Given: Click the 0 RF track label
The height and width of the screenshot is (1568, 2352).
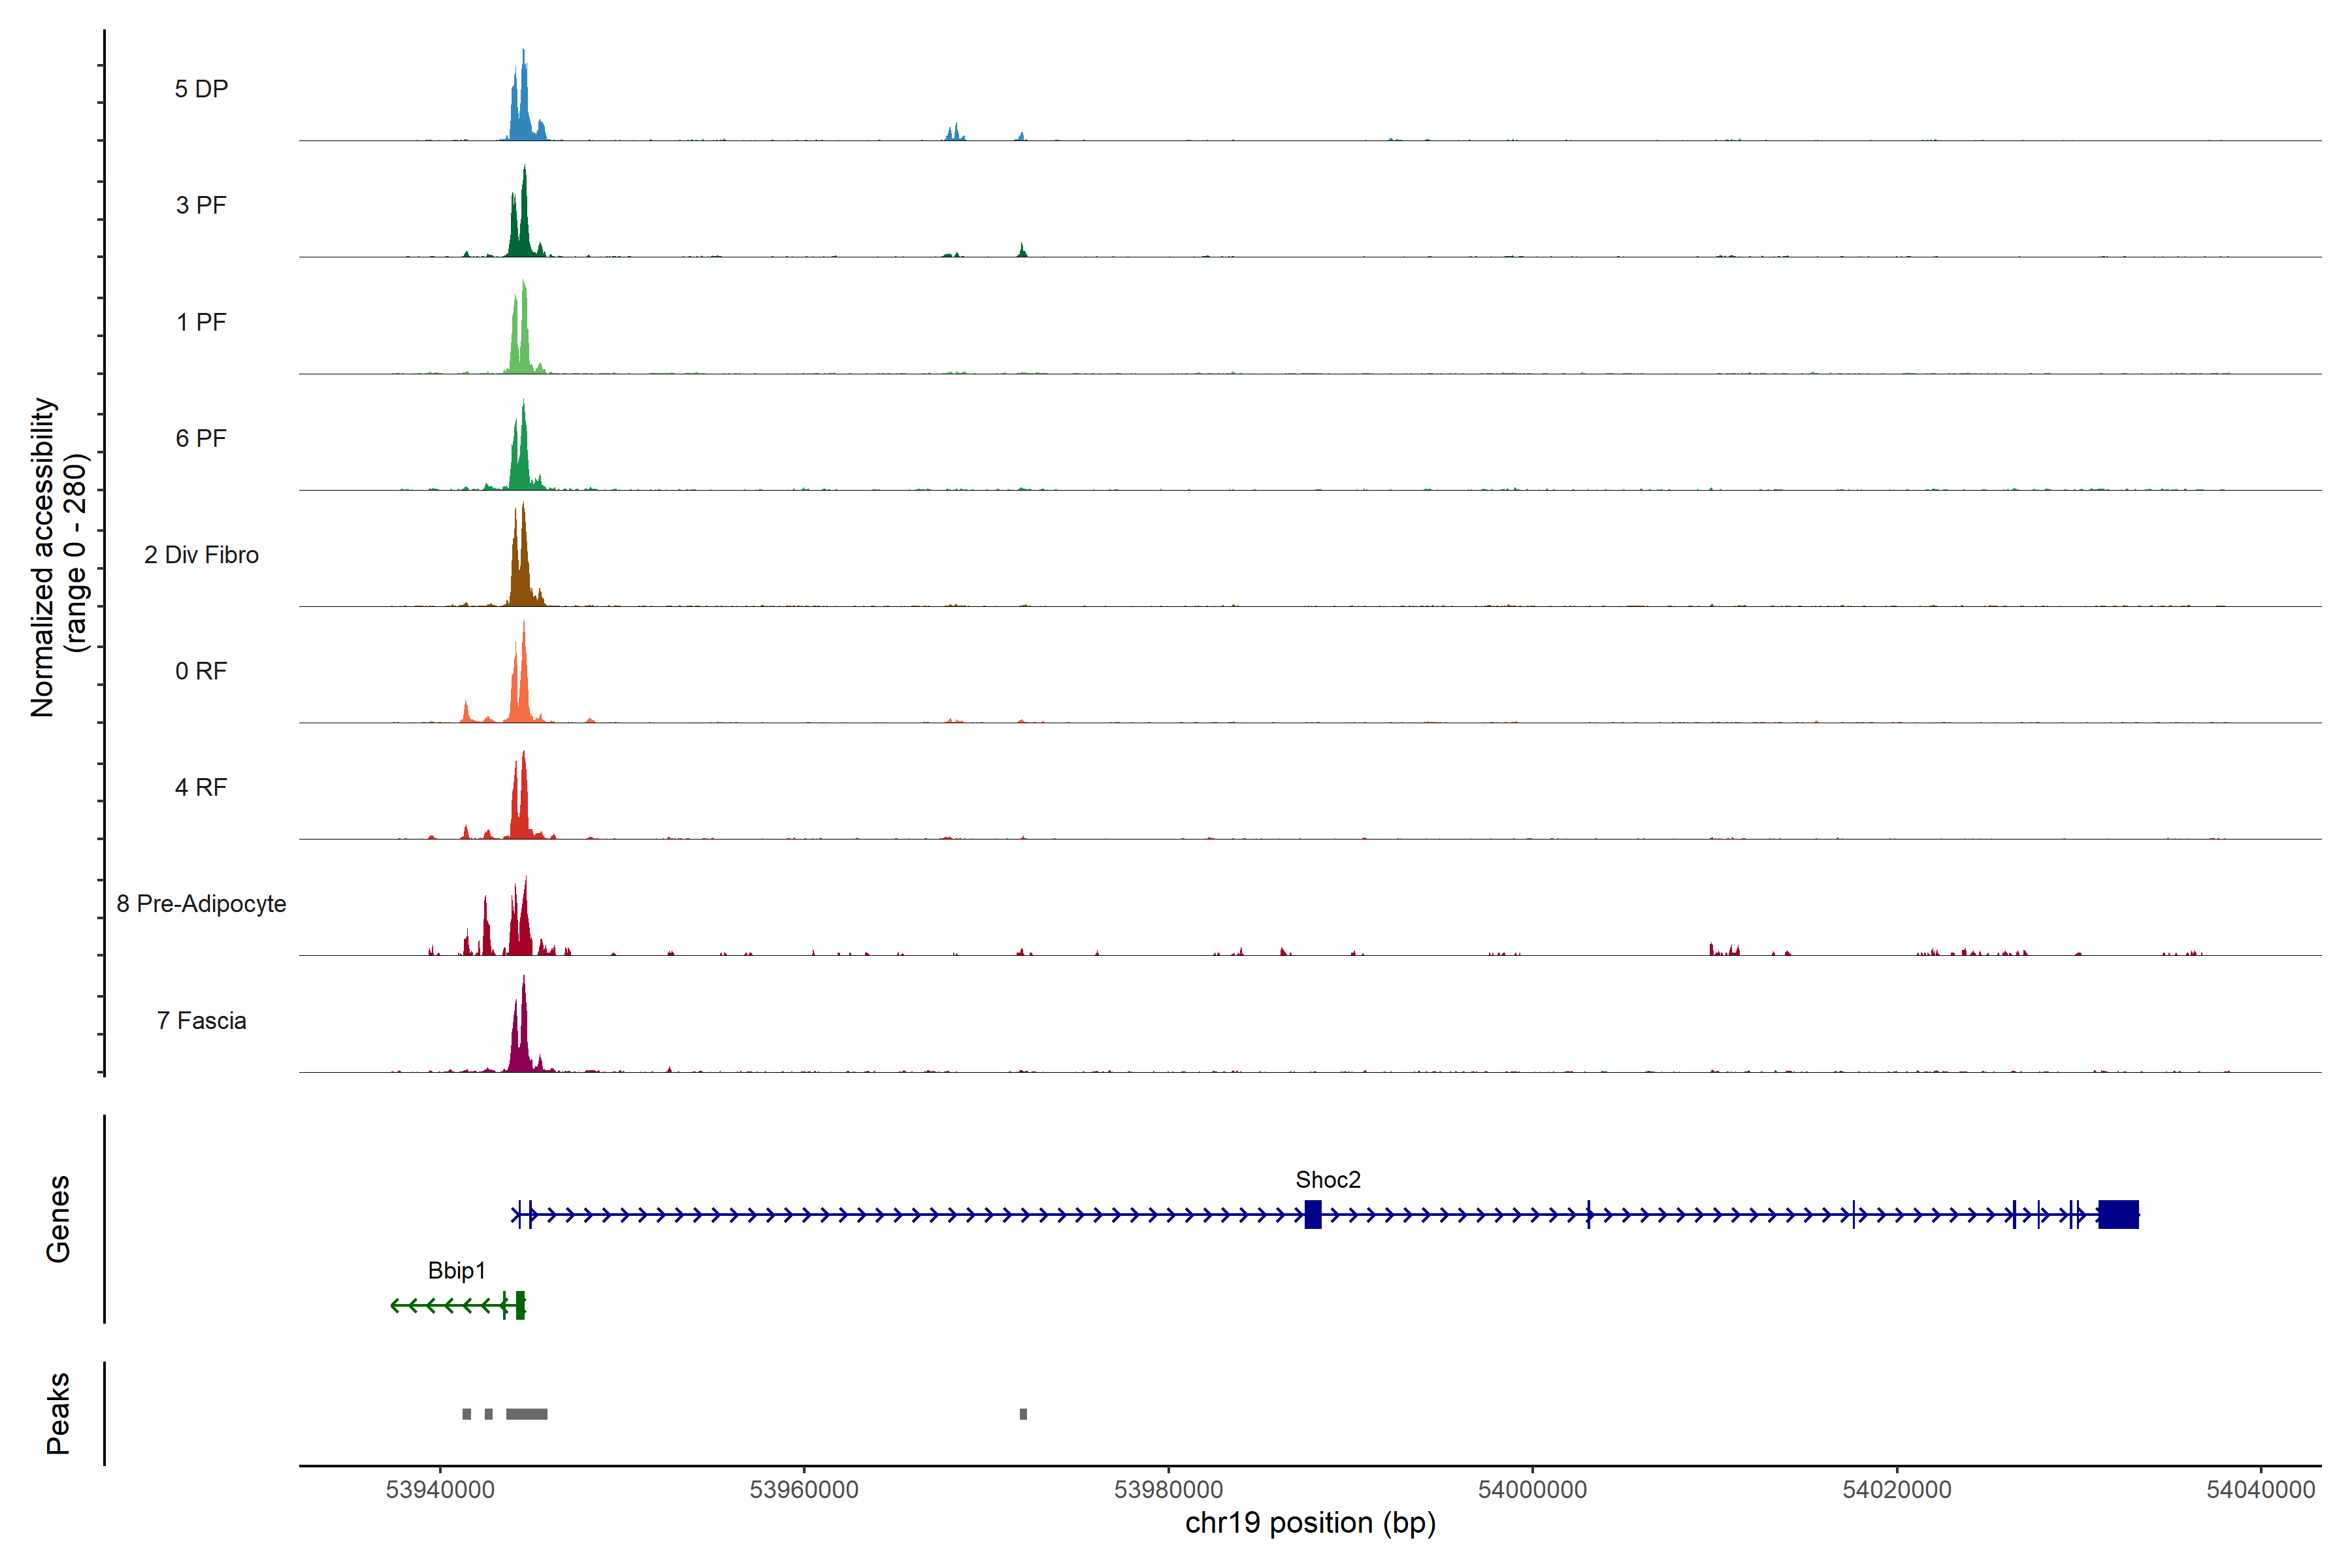Looking at the screenshot, I should click(201, 671).
